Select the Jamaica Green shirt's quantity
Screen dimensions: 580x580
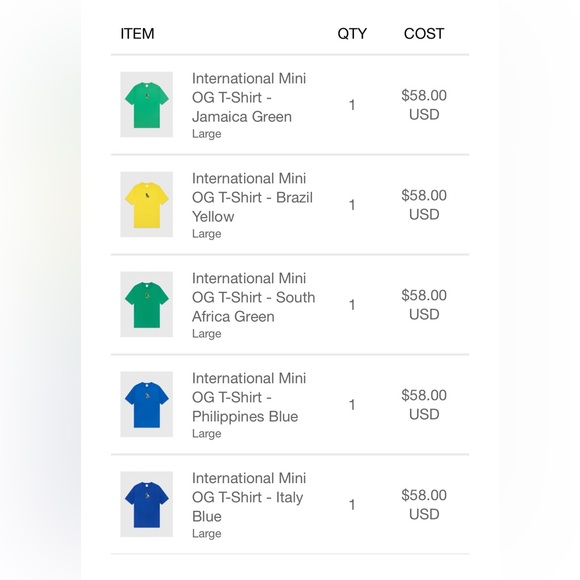[x=352, y=105]
